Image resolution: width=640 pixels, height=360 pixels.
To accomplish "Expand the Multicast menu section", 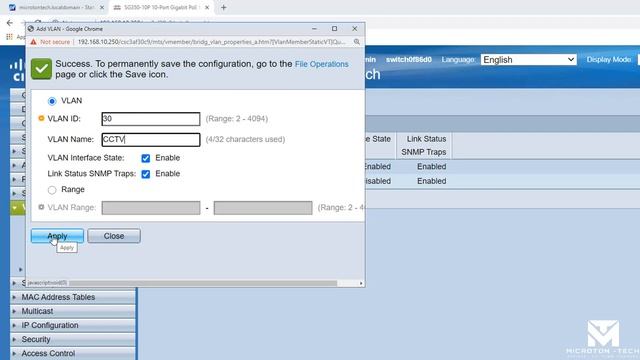I will tap(73, 311).
